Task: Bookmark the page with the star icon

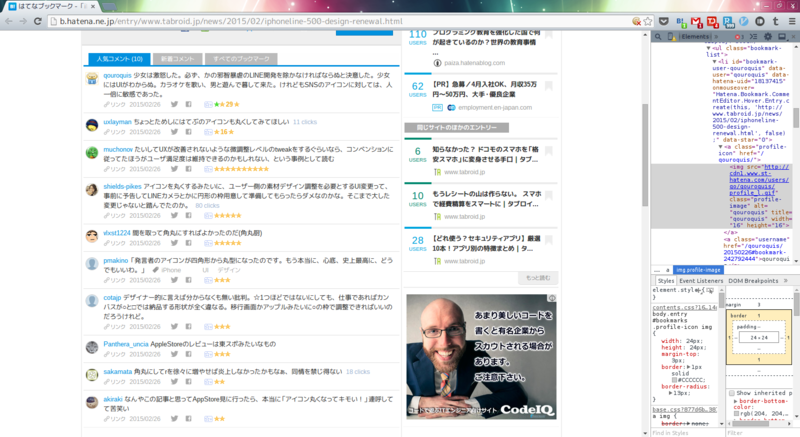Action: [648, 21]
